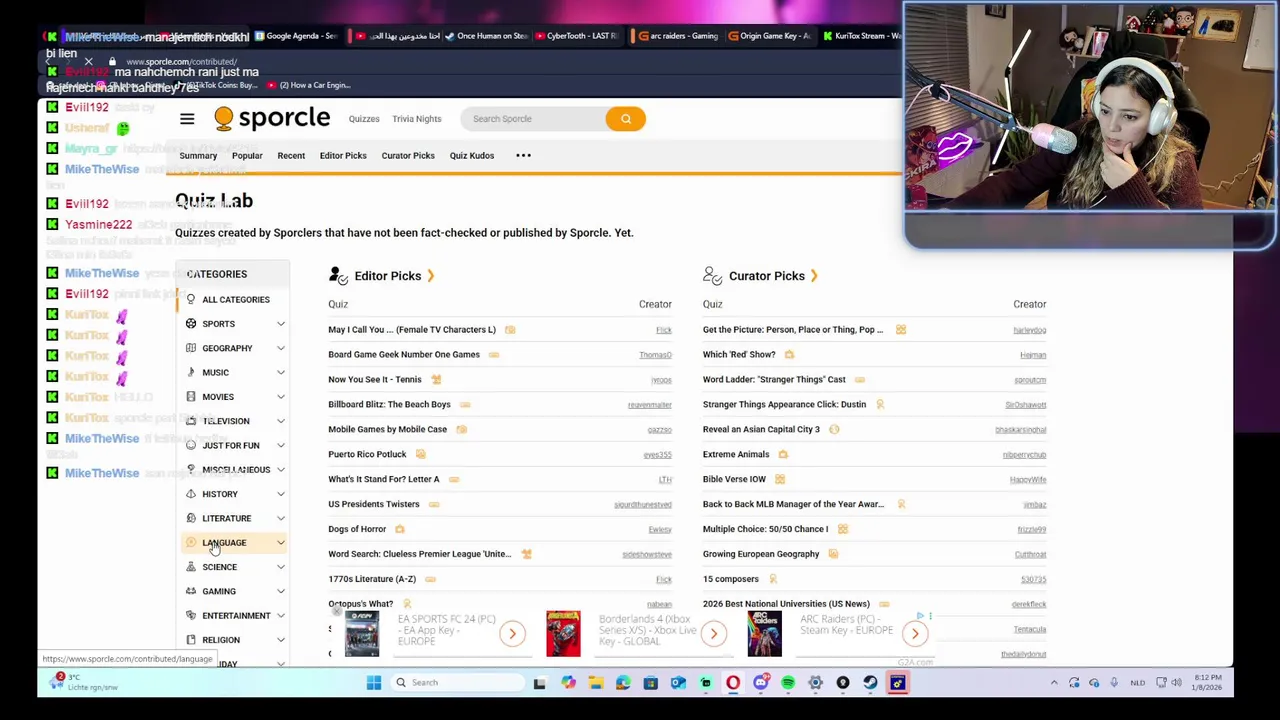Click the orange search magnifier button
This screenshot has width=1280, height=720.
pyautogui.click(x=625, y=119)
